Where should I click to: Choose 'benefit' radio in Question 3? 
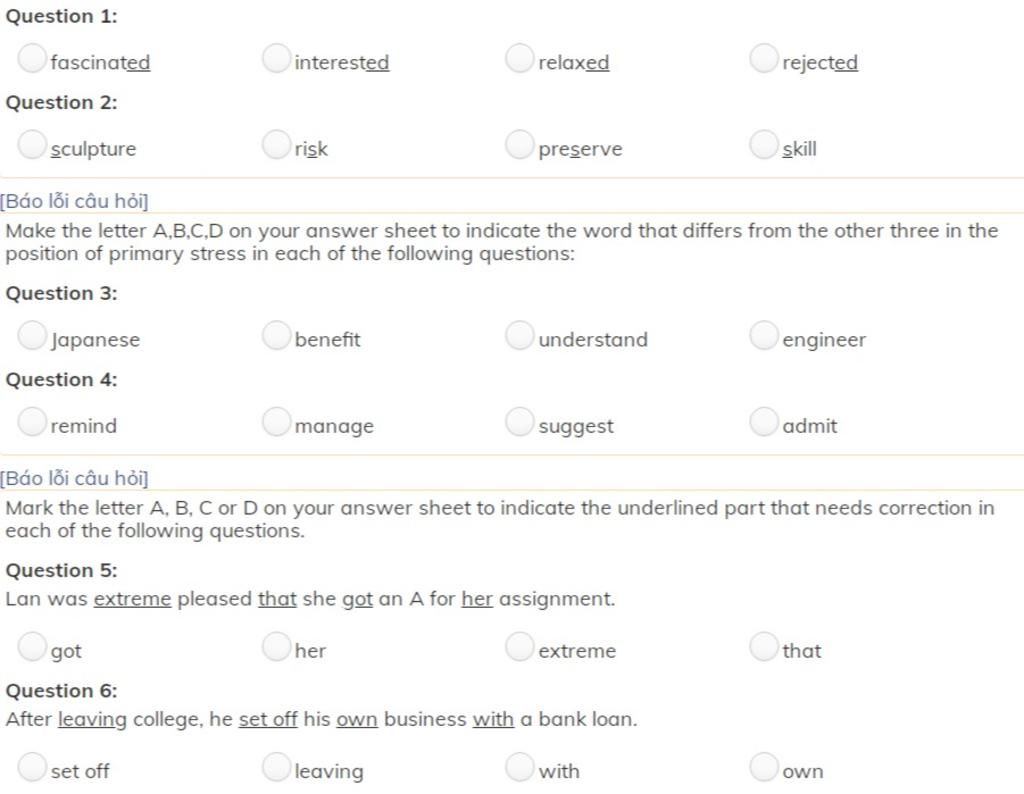coord(276,335)
